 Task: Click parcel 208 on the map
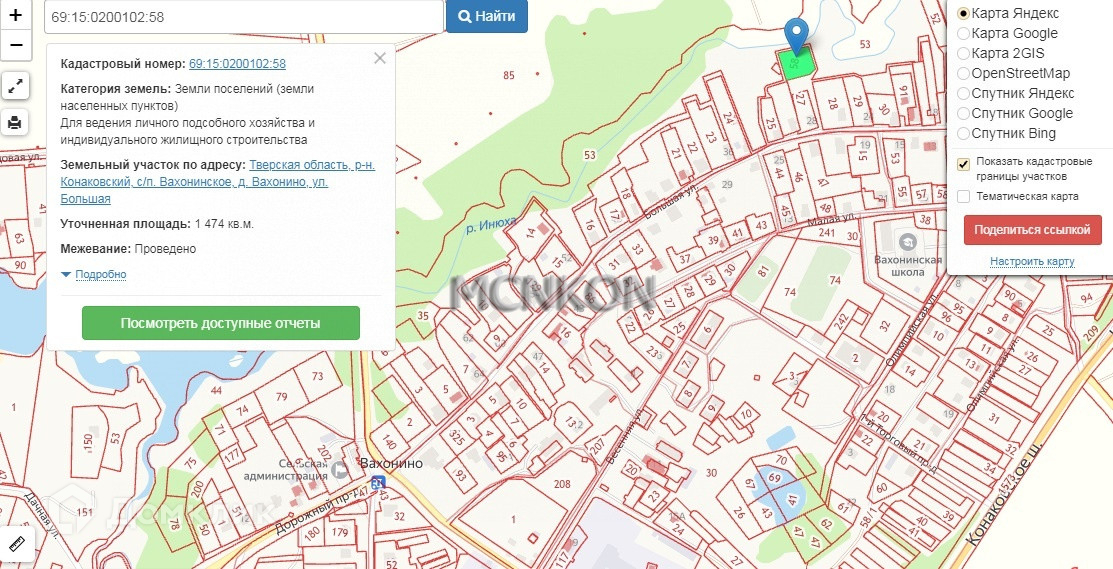click(x=562, y=485)
